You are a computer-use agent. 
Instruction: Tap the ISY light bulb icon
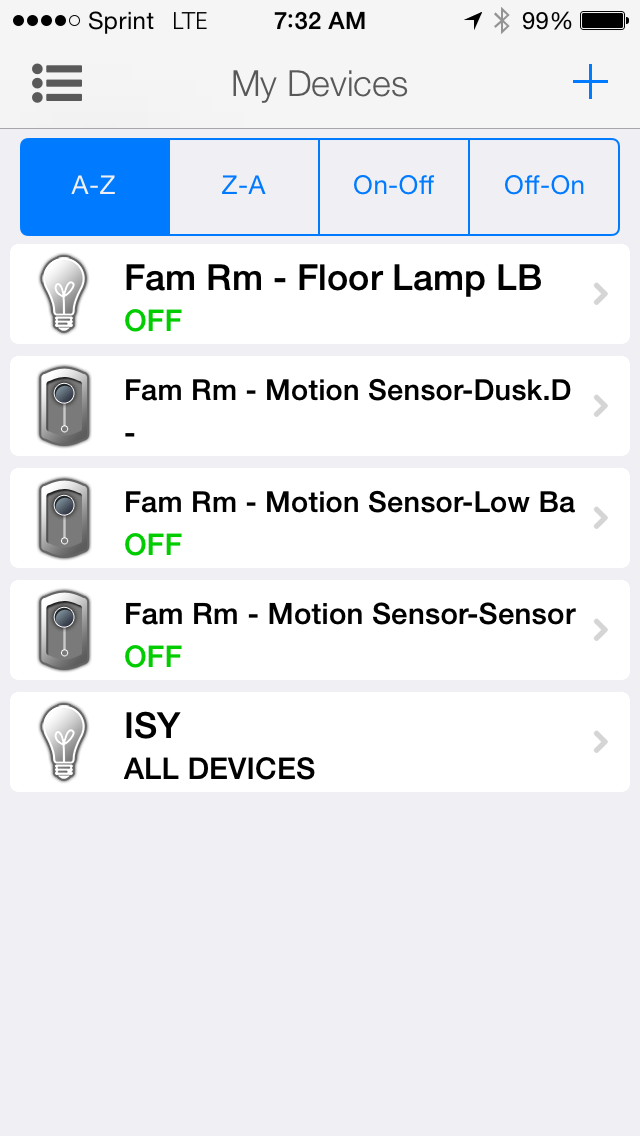click(x=63, y=741)
